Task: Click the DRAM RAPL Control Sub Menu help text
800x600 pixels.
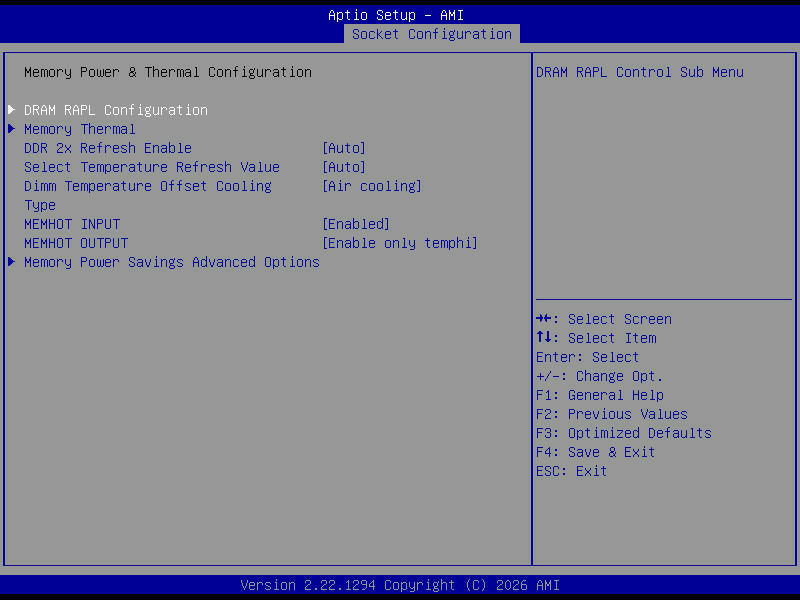Action: click(640, 72)
